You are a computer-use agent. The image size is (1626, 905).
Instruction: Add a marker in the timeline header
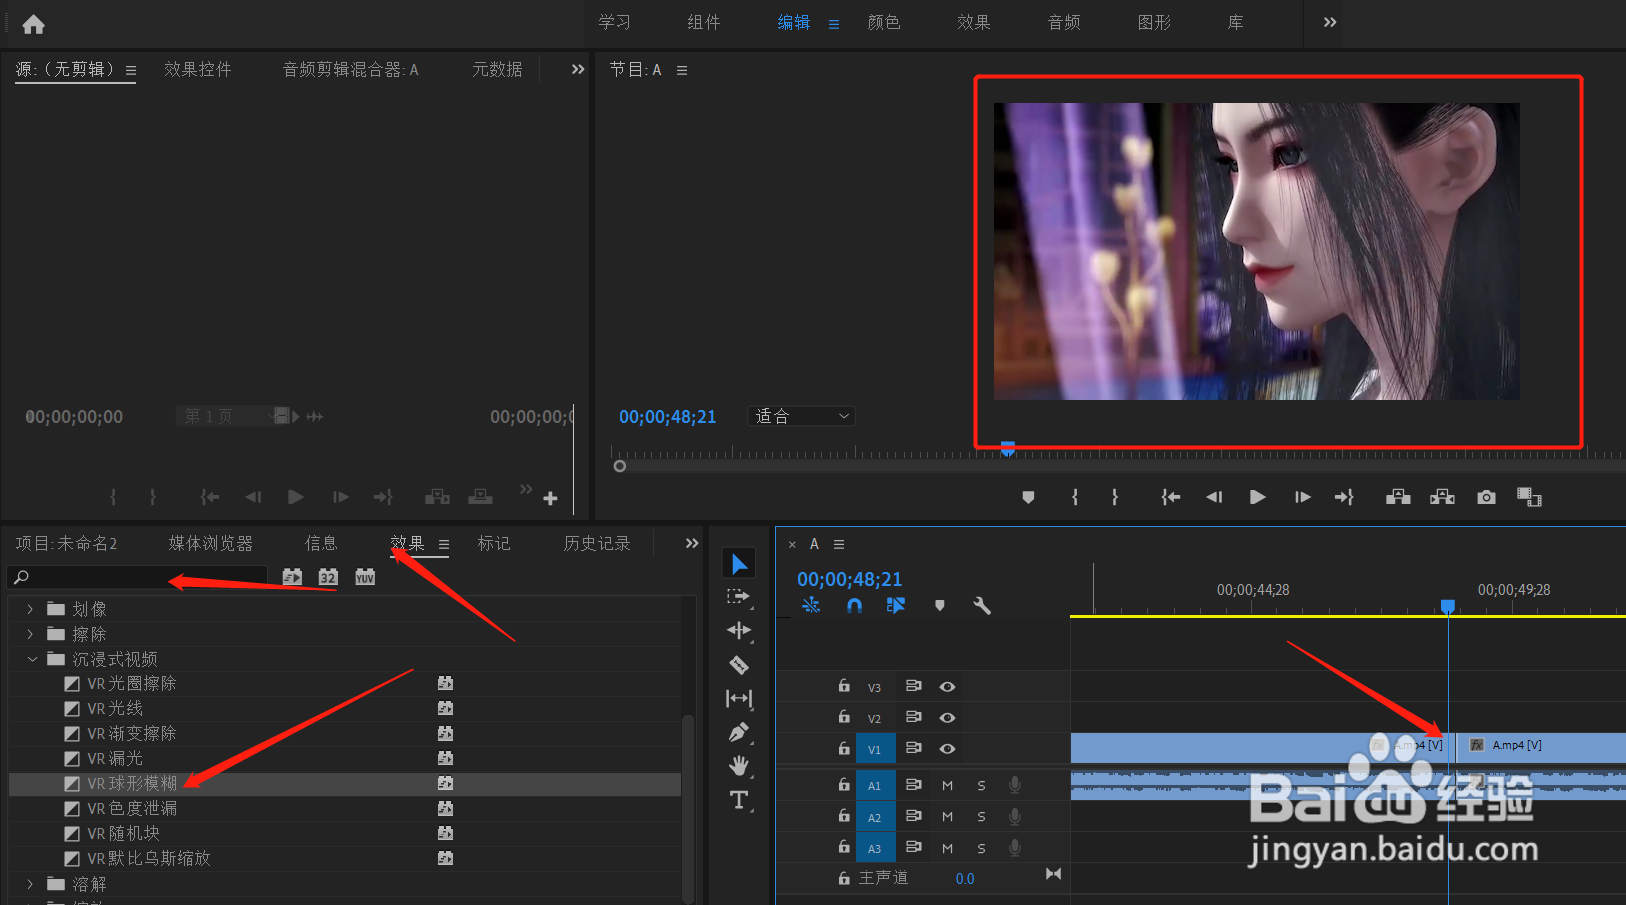coord(940,605)
